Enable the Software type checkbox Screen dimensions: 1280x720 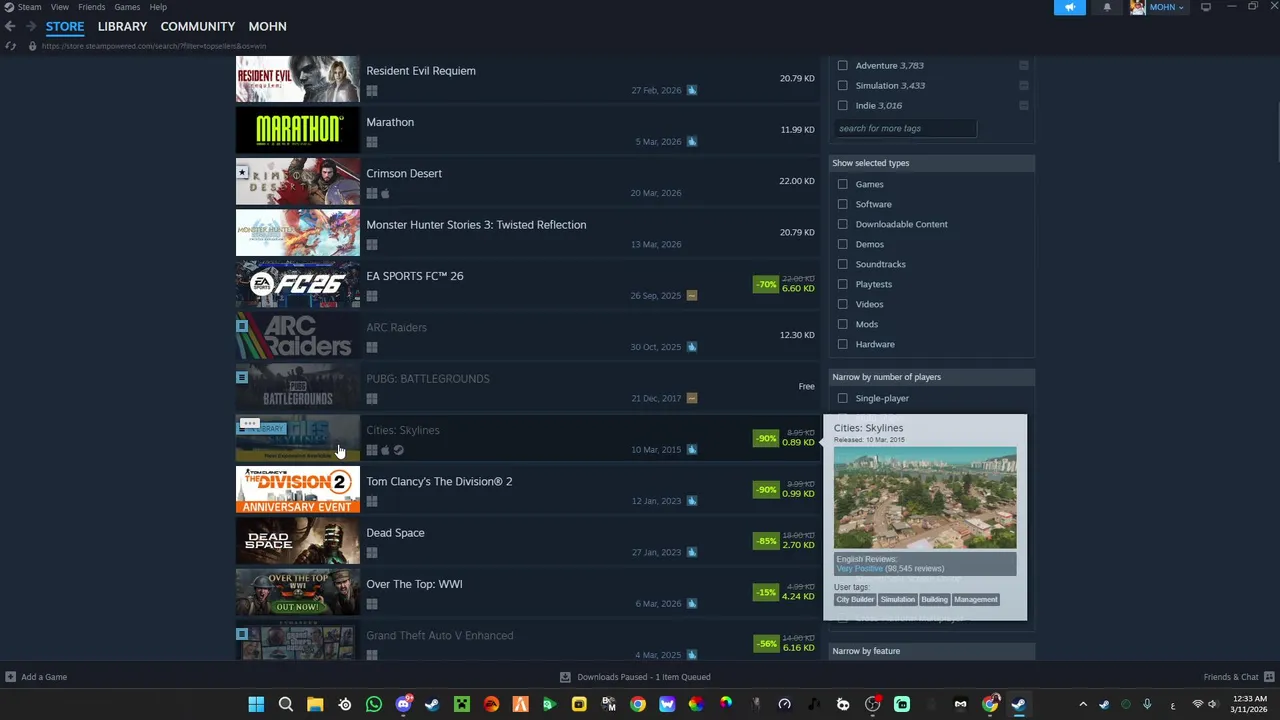point(842,204)
